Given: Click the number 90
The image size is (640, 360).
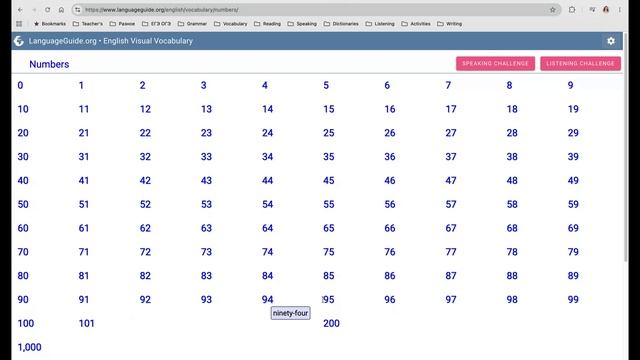Looking at the screenshot, I should click(x=23, y=300).
